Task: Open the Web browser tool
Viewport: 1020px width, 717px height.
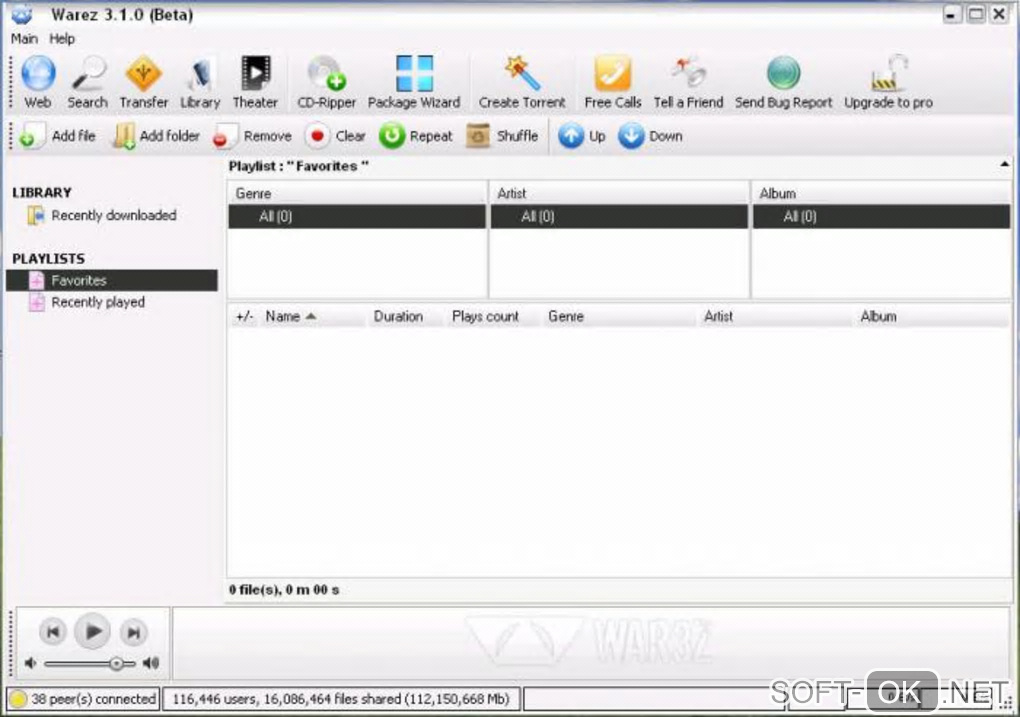Action: click(38, 83)
